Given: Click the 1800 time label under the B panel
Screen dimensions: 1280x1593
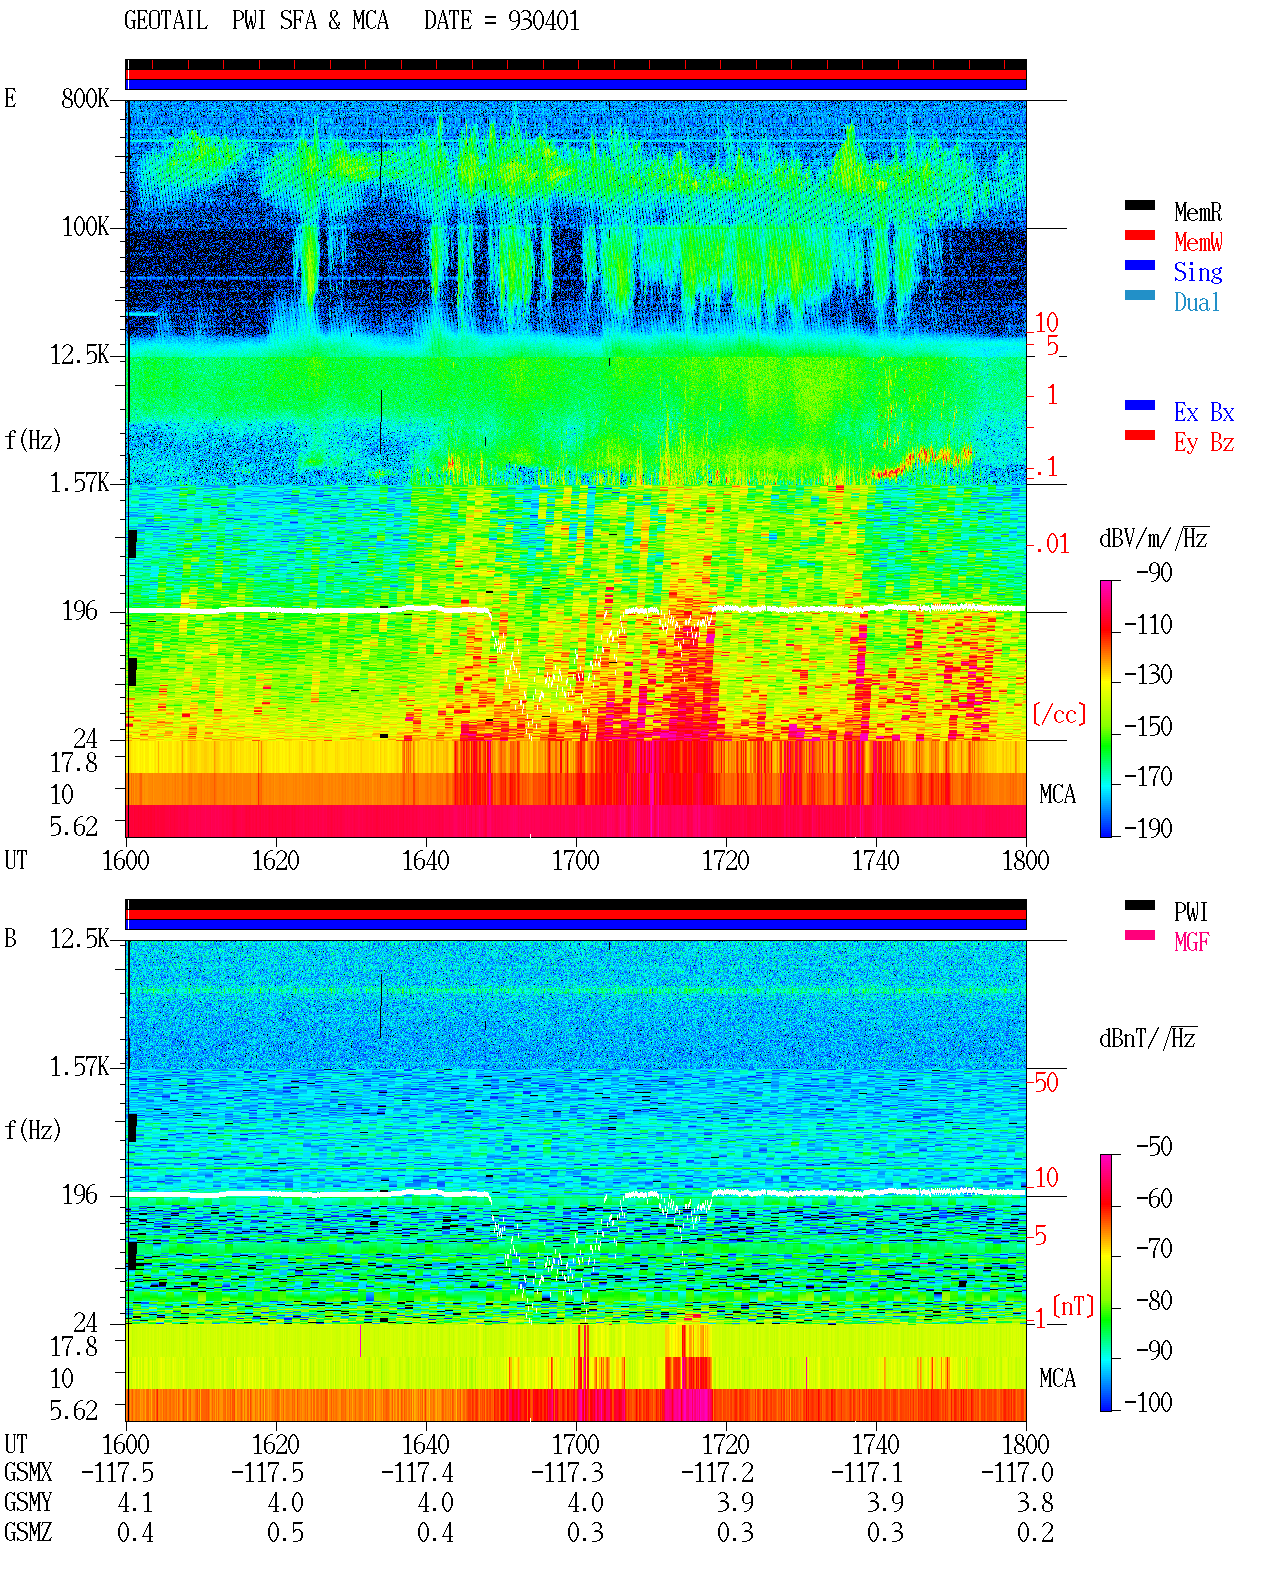Looking at the screenshot, I should tap(1025, 1445).
